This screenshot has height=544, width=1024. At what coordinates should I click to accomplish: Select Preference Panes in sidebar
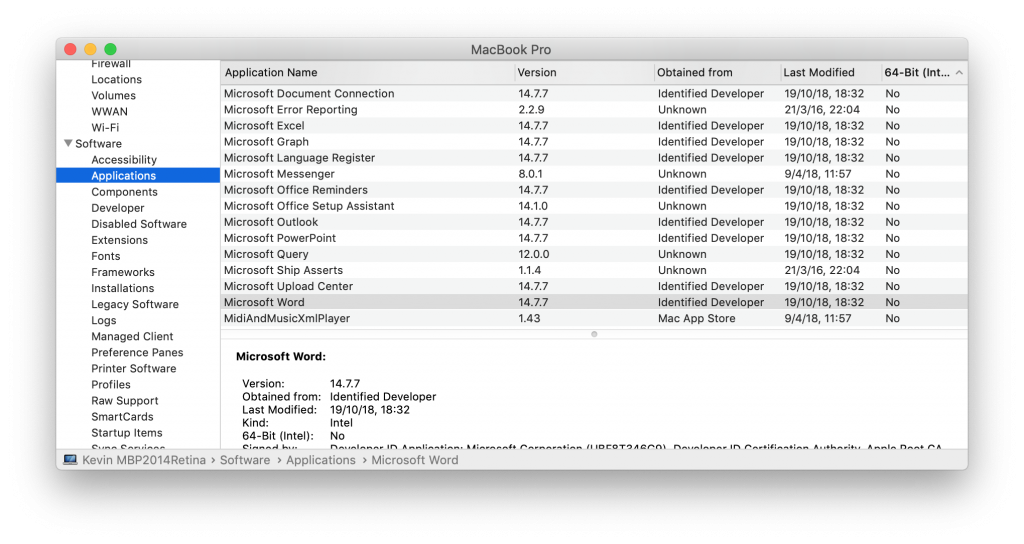pyautogui.click(x=137, y=352)
